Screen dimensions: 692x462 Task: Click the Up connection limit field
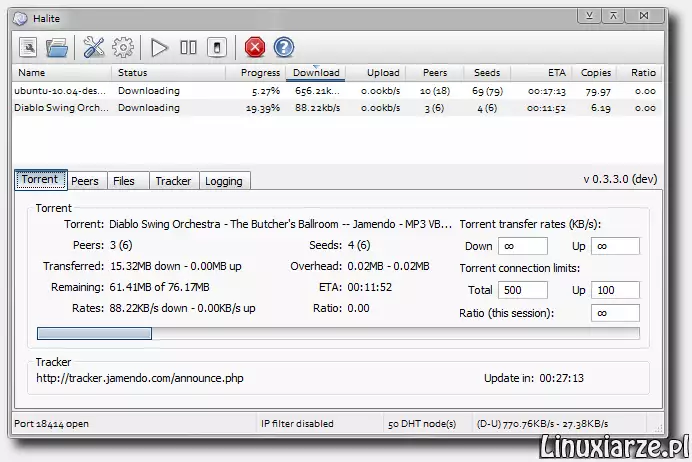pyautogui.click(x=615, y=290)
